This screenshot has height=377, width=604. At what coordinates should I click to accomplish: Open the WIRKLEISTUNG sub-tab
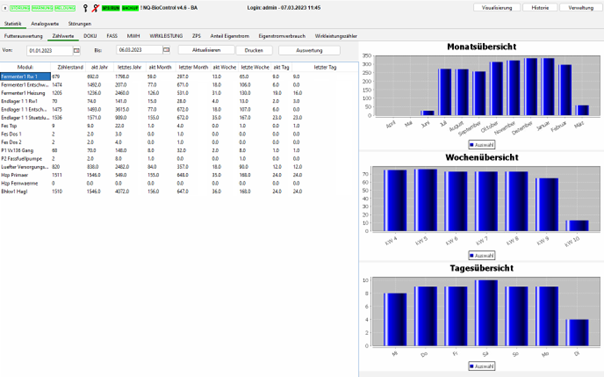(166, 36)
